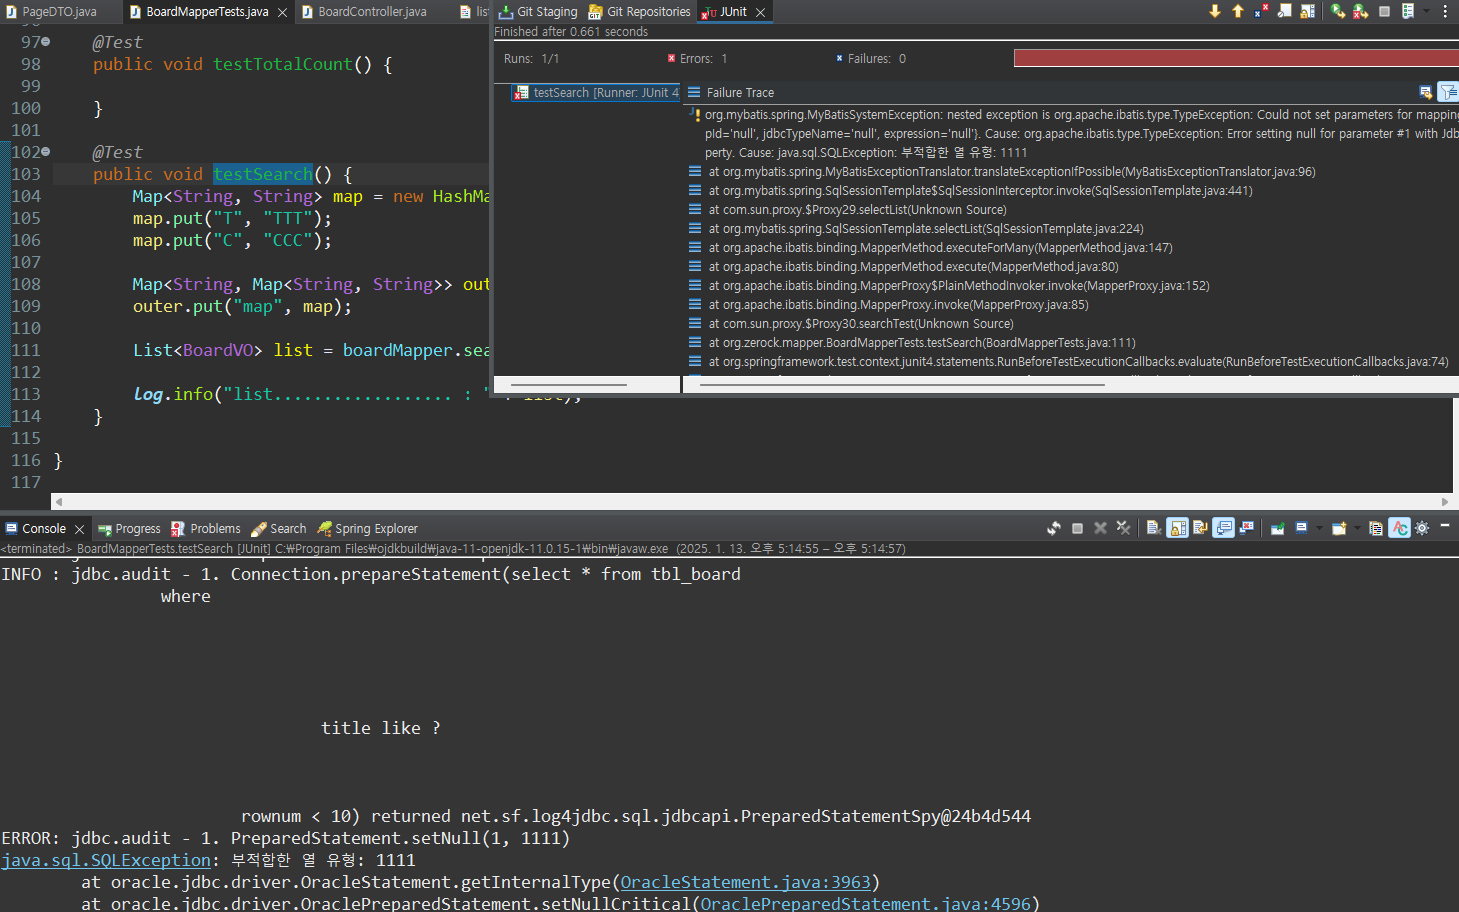The height and width of the screenshot is (912, 1459).
Task: Click Errors icon in JUnit counters
Action: (672, 58)
